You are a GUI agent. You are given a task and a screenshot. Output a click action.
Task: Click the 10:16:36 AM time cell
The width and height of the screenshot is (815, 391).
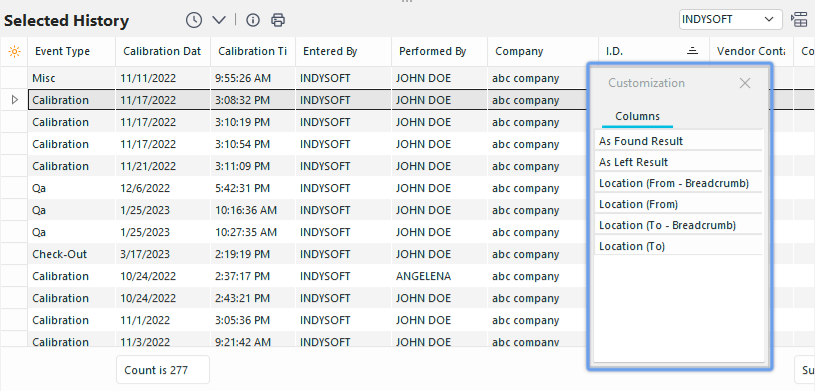(x=253, y=210)
